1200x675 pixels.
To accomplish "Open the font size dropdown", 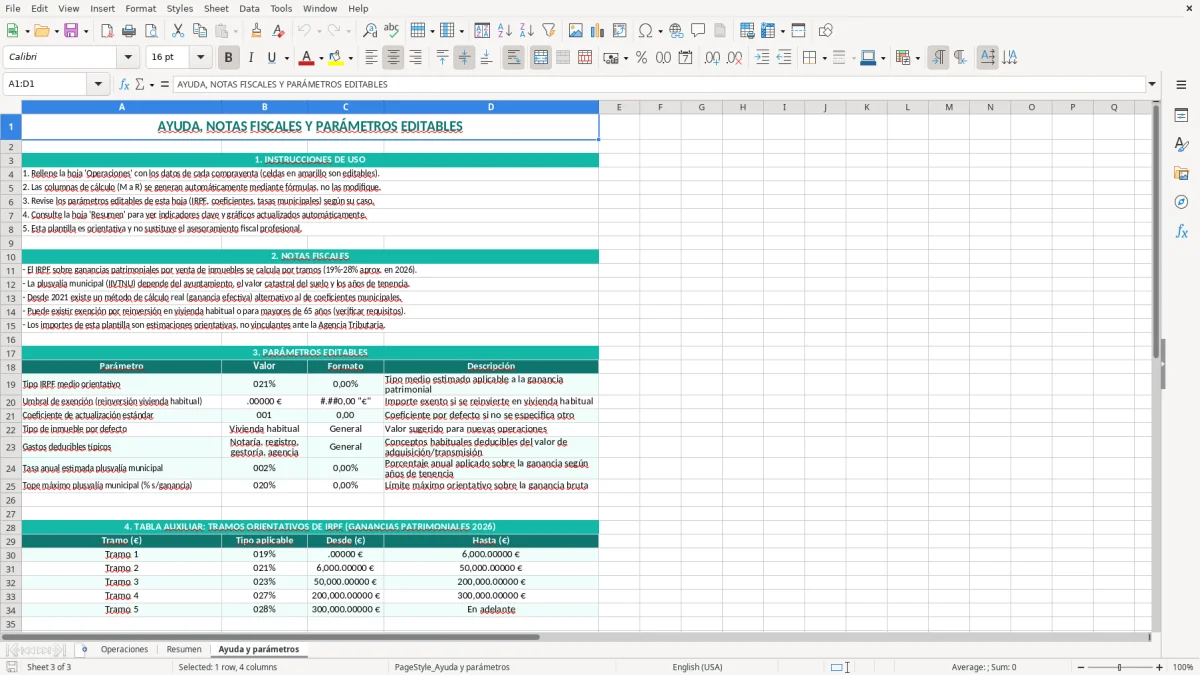I will coord(201,58).
